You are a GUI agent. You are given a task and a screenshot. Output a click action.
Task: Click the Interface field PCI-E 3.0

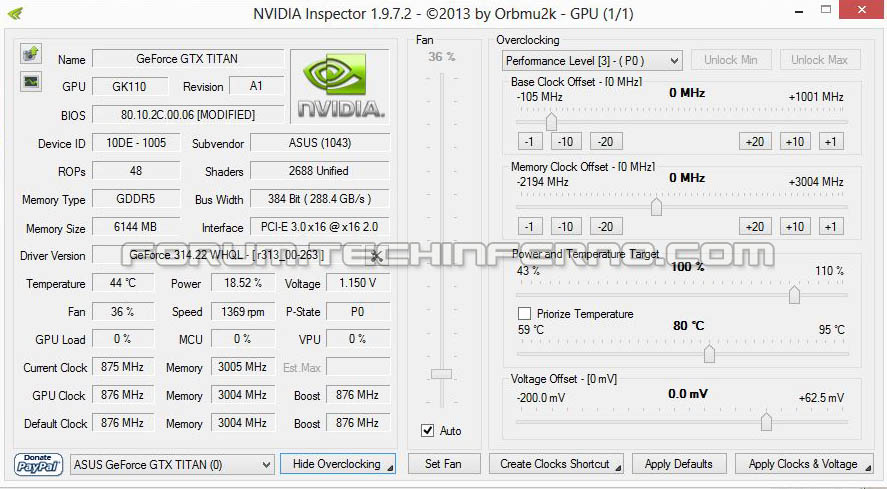(x=320, y=227)
